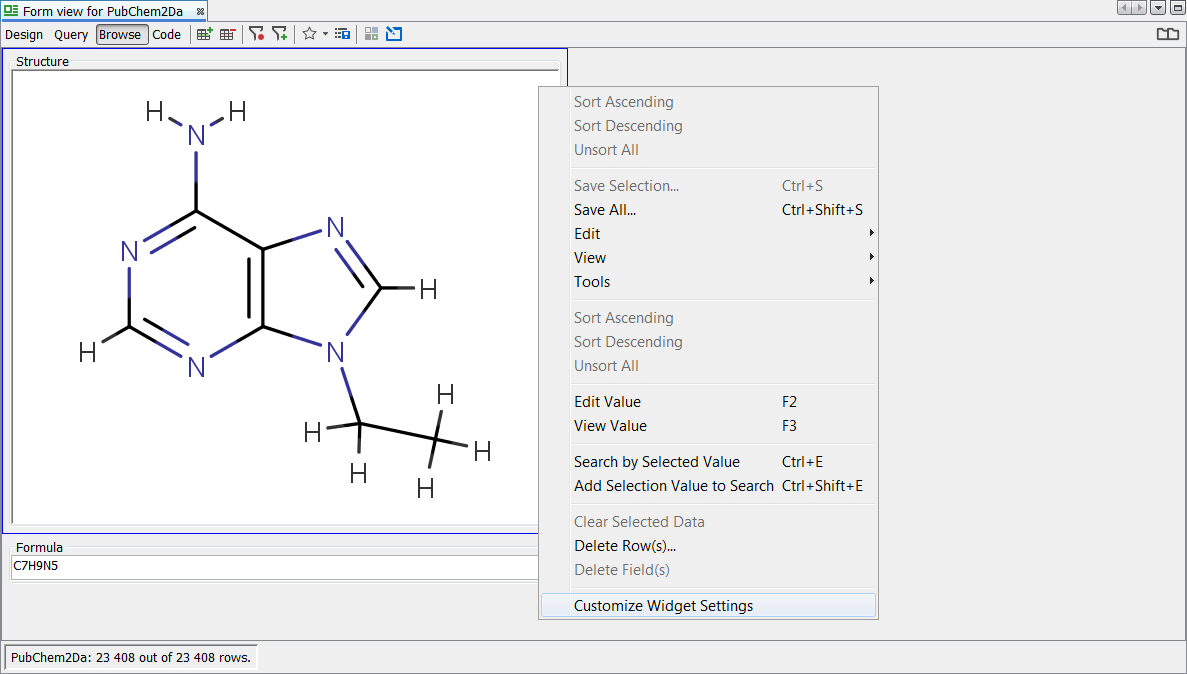Viewport: 1187px width, 674px height.
Task: Toggle the Browse mode button
Action: point(120,34)
